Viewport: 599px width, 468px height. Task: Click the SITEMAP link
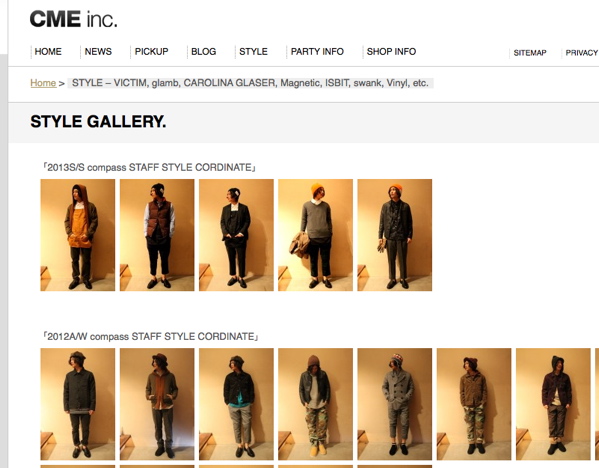click(530, 53)
